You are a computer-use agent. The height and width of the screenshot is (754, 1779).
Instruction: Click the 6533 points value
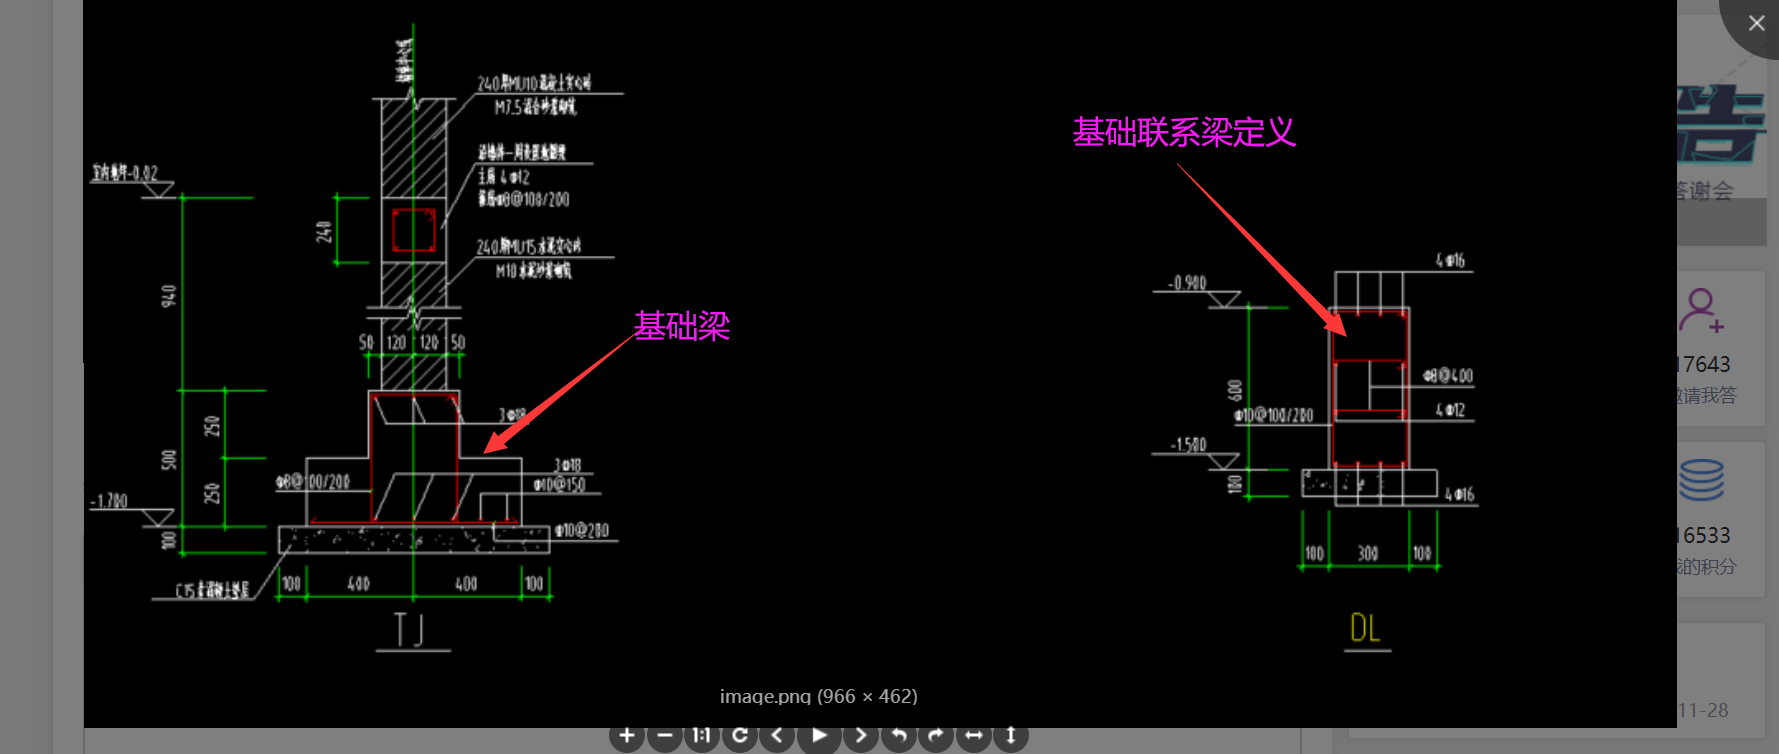[1705, 536]
